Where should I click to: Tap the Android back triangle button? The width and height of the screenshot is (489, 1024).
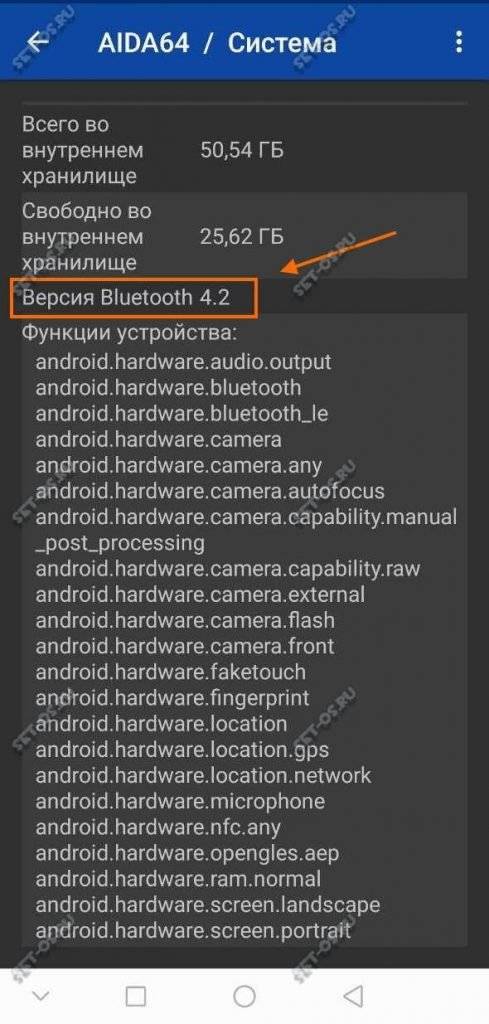tap(353, 996)
